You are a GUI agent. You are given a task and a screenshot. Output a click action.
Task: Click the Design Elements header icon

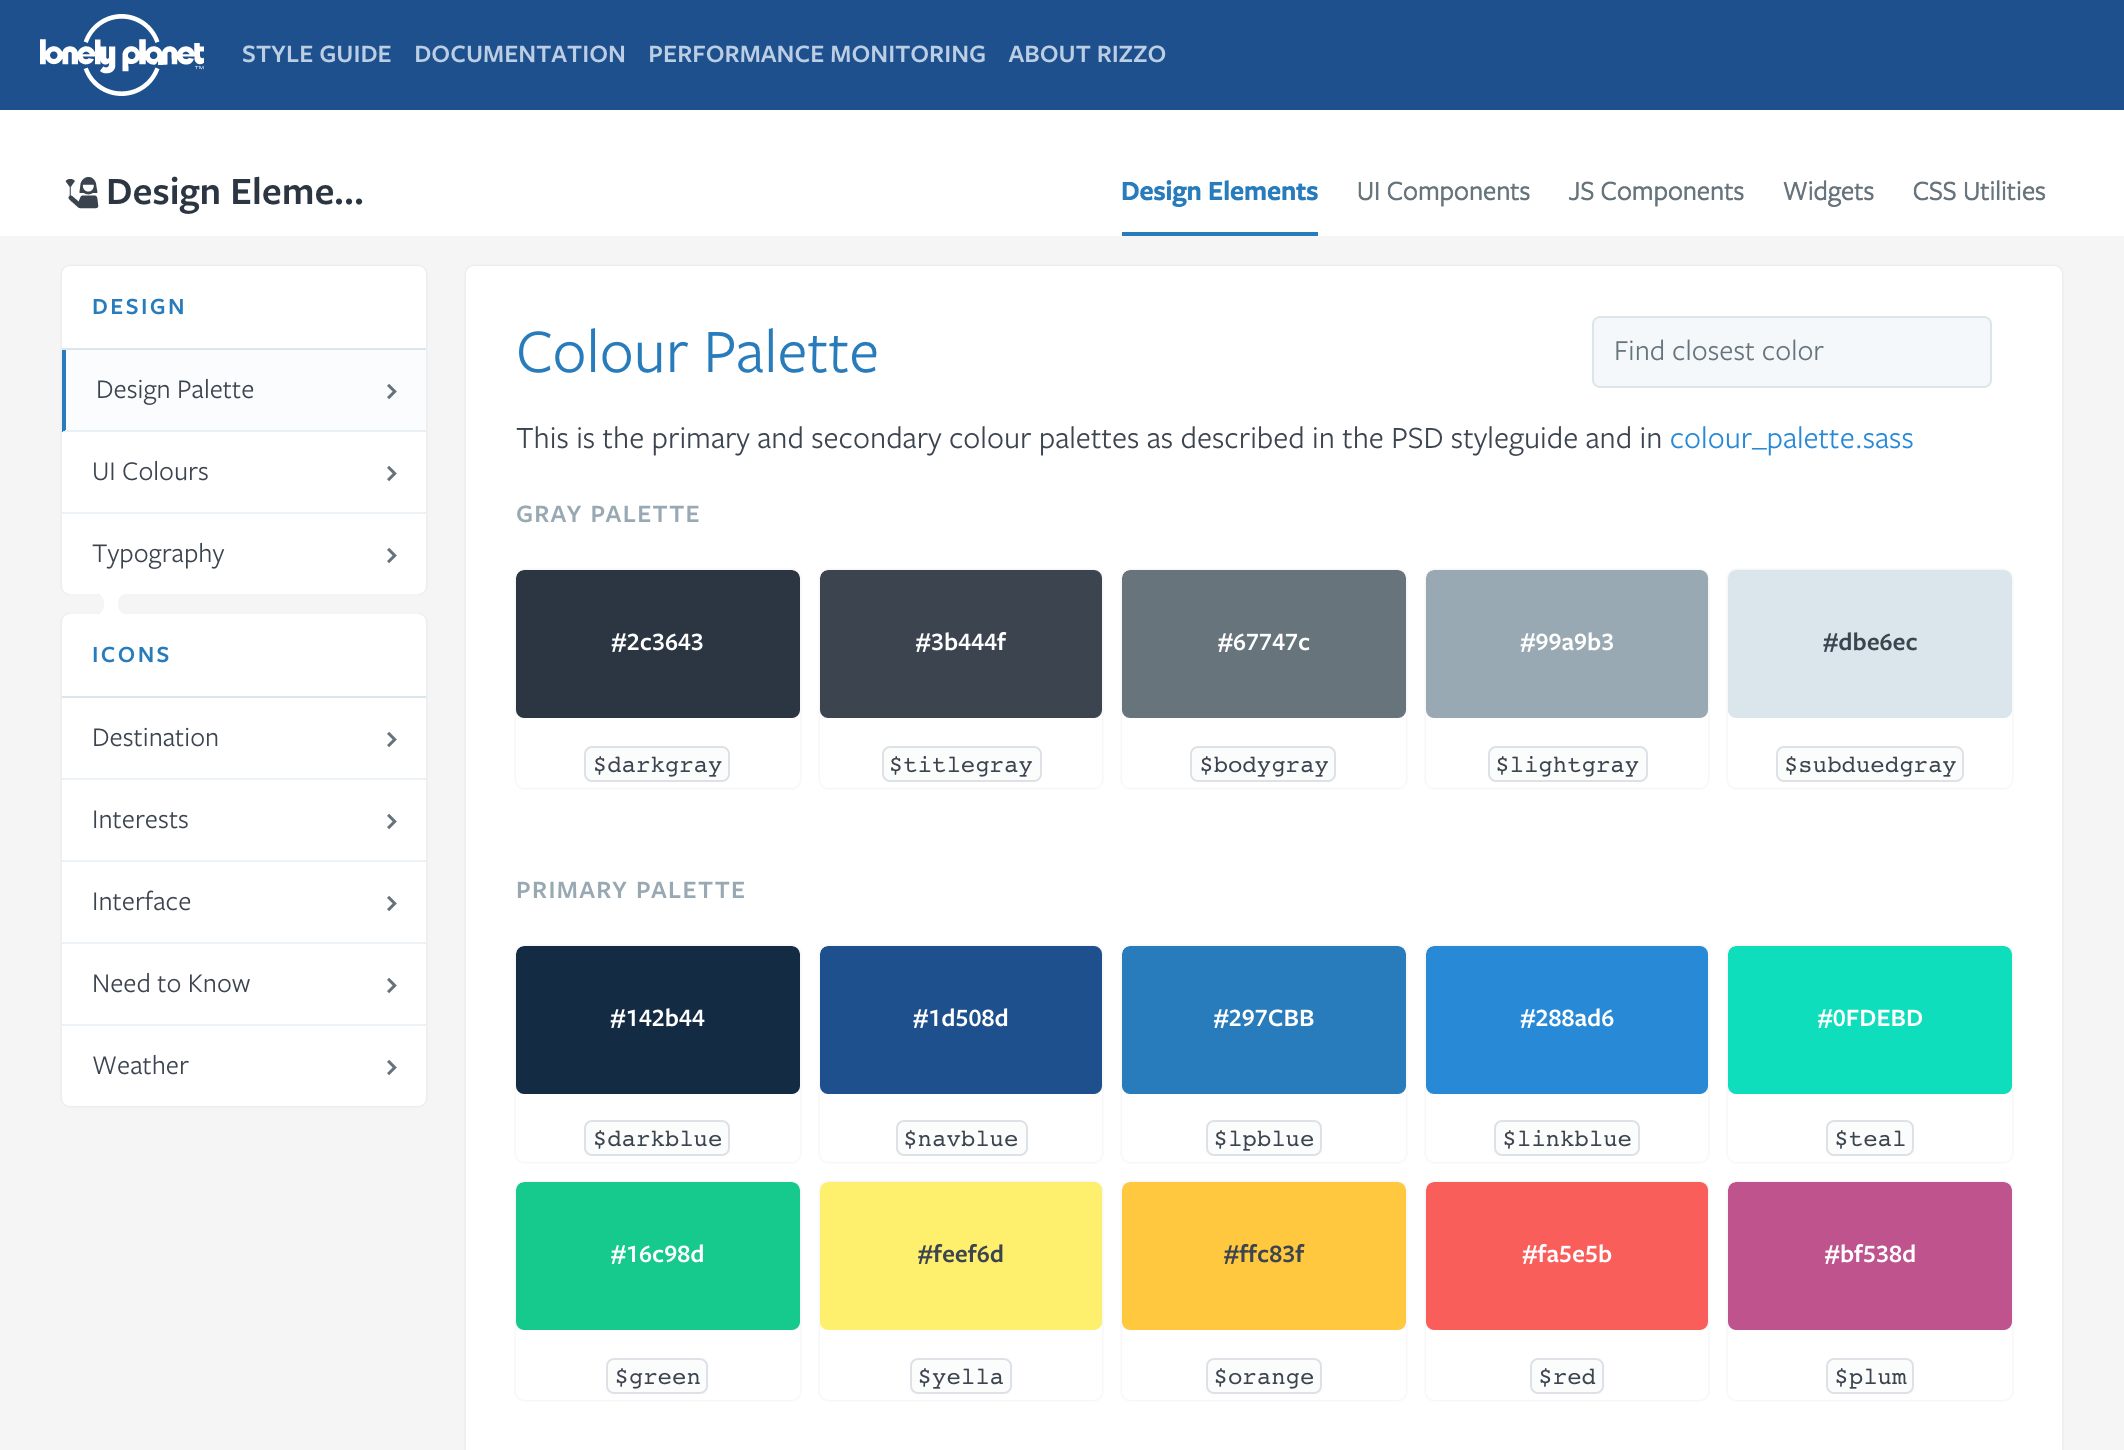pos(82,192)
